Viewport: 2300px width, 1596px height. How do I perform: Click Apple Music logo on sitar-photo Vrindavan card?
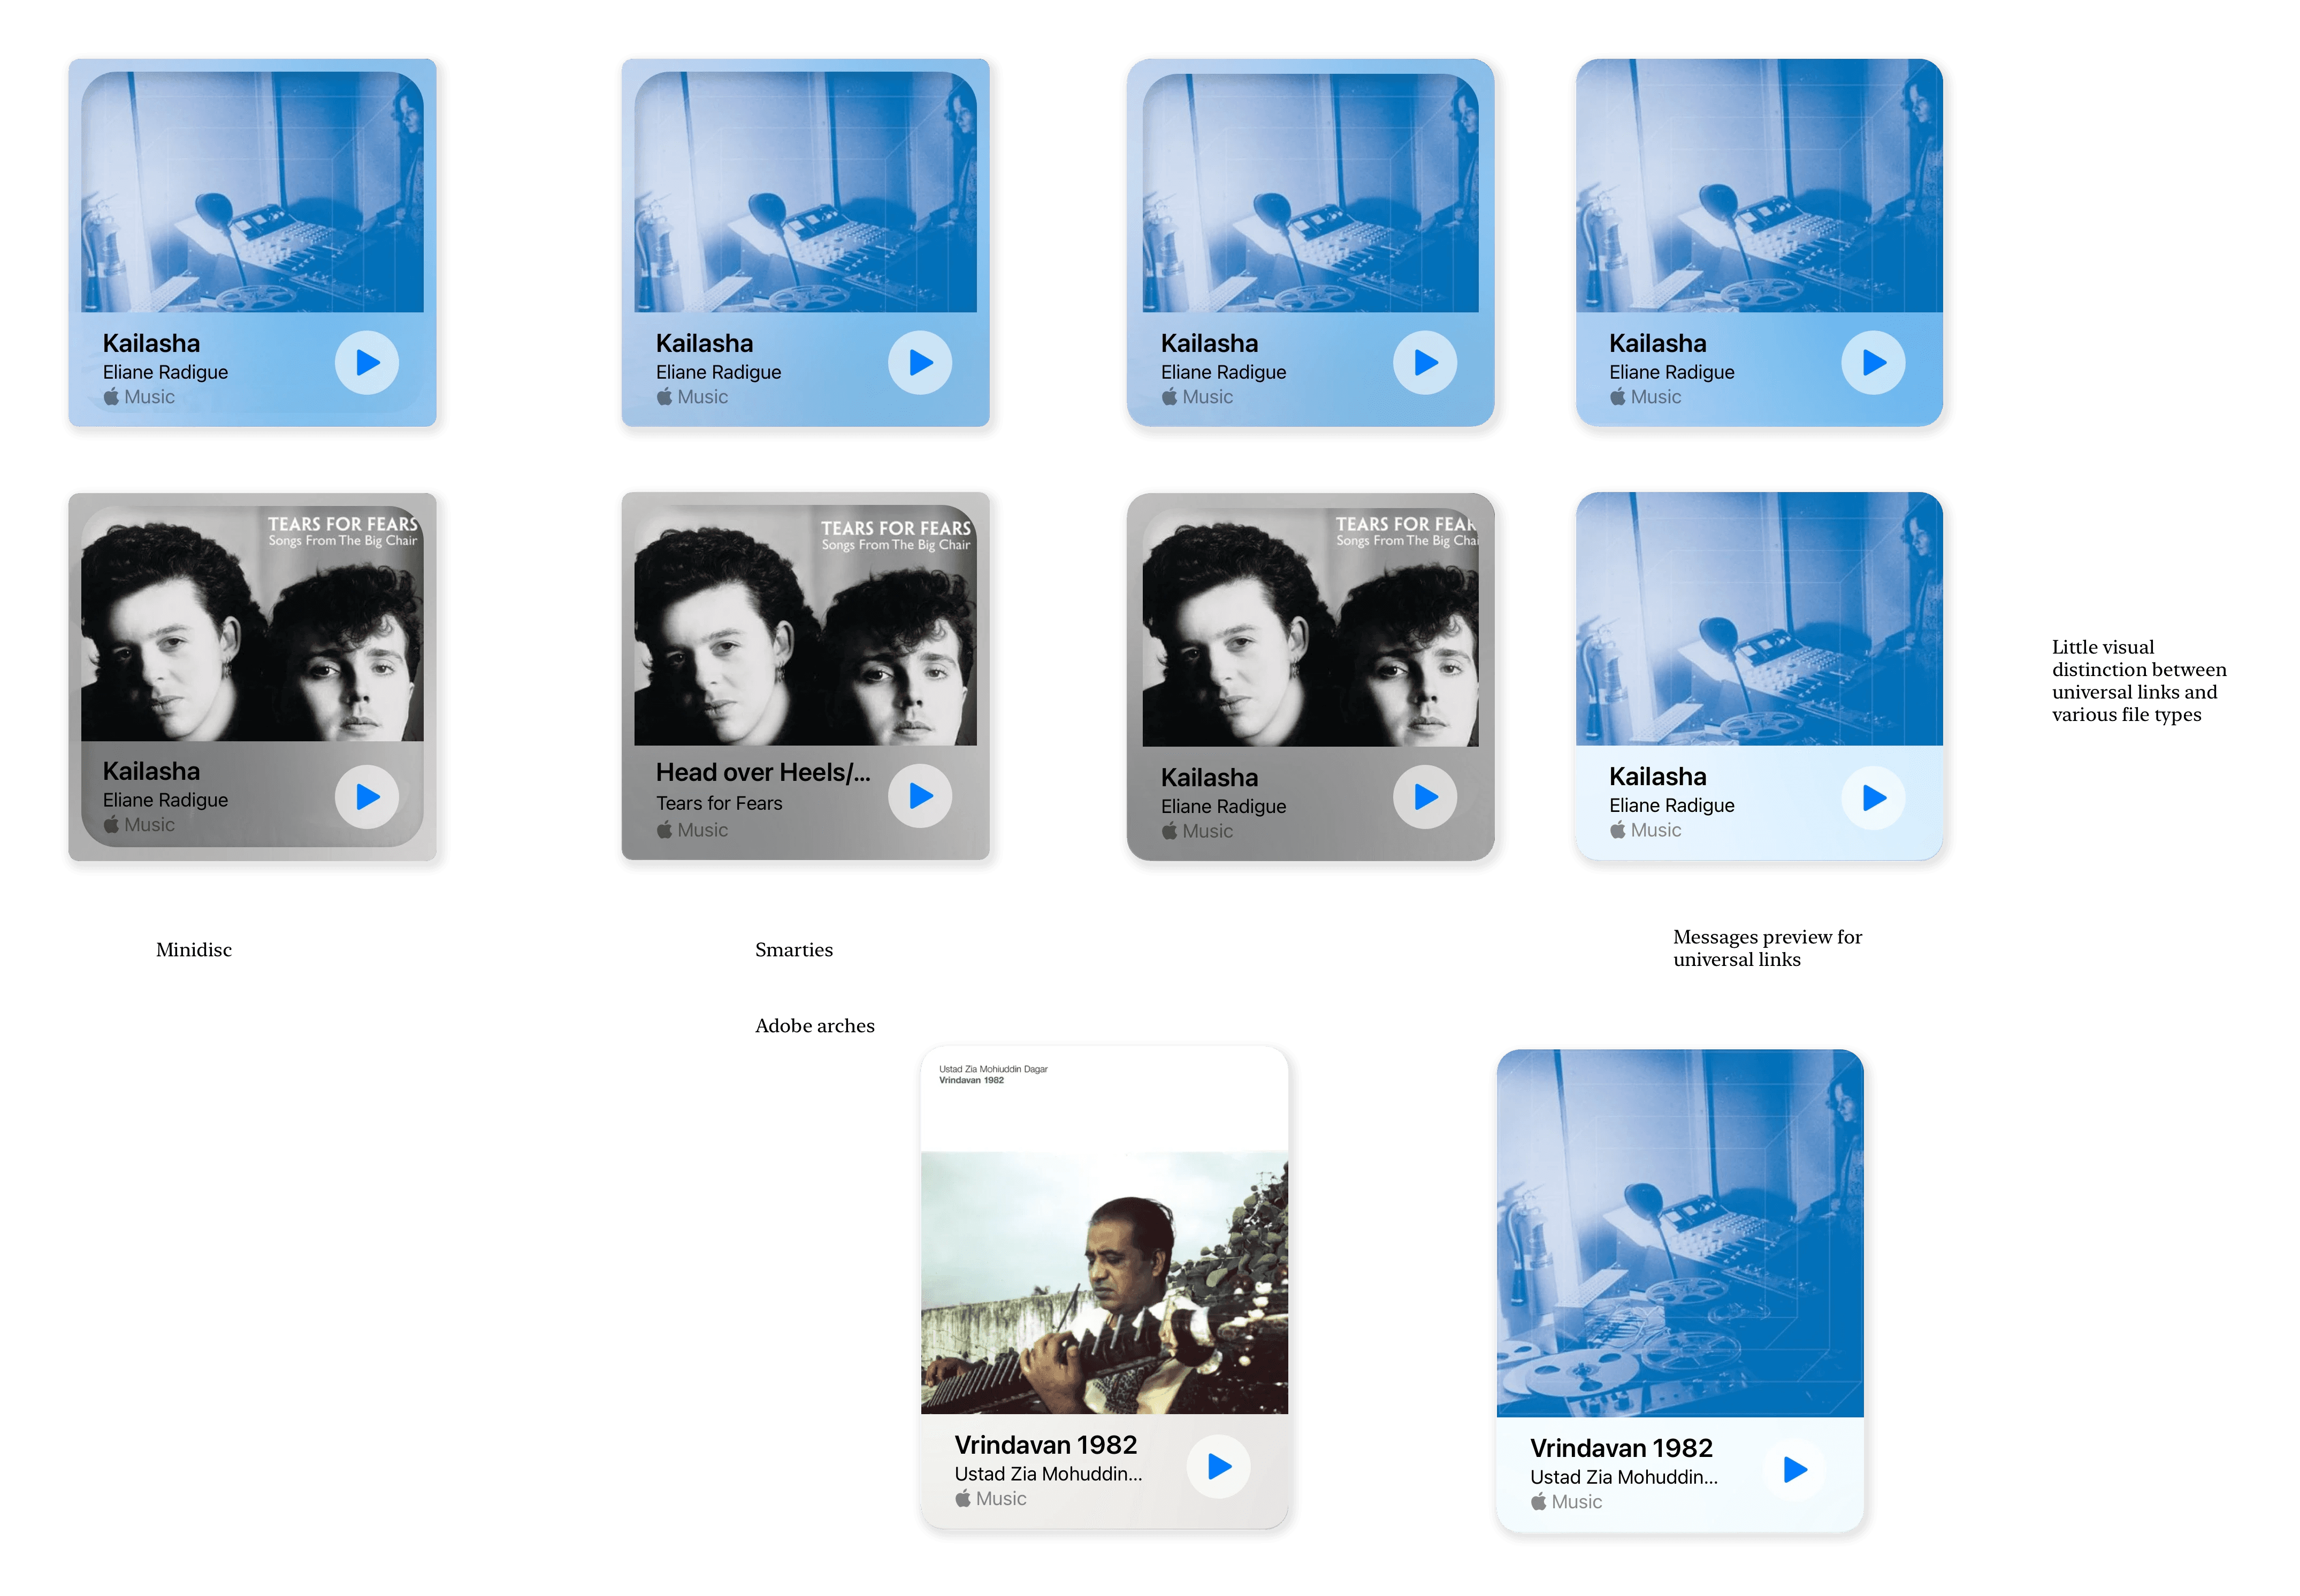tap(963, 1498)
